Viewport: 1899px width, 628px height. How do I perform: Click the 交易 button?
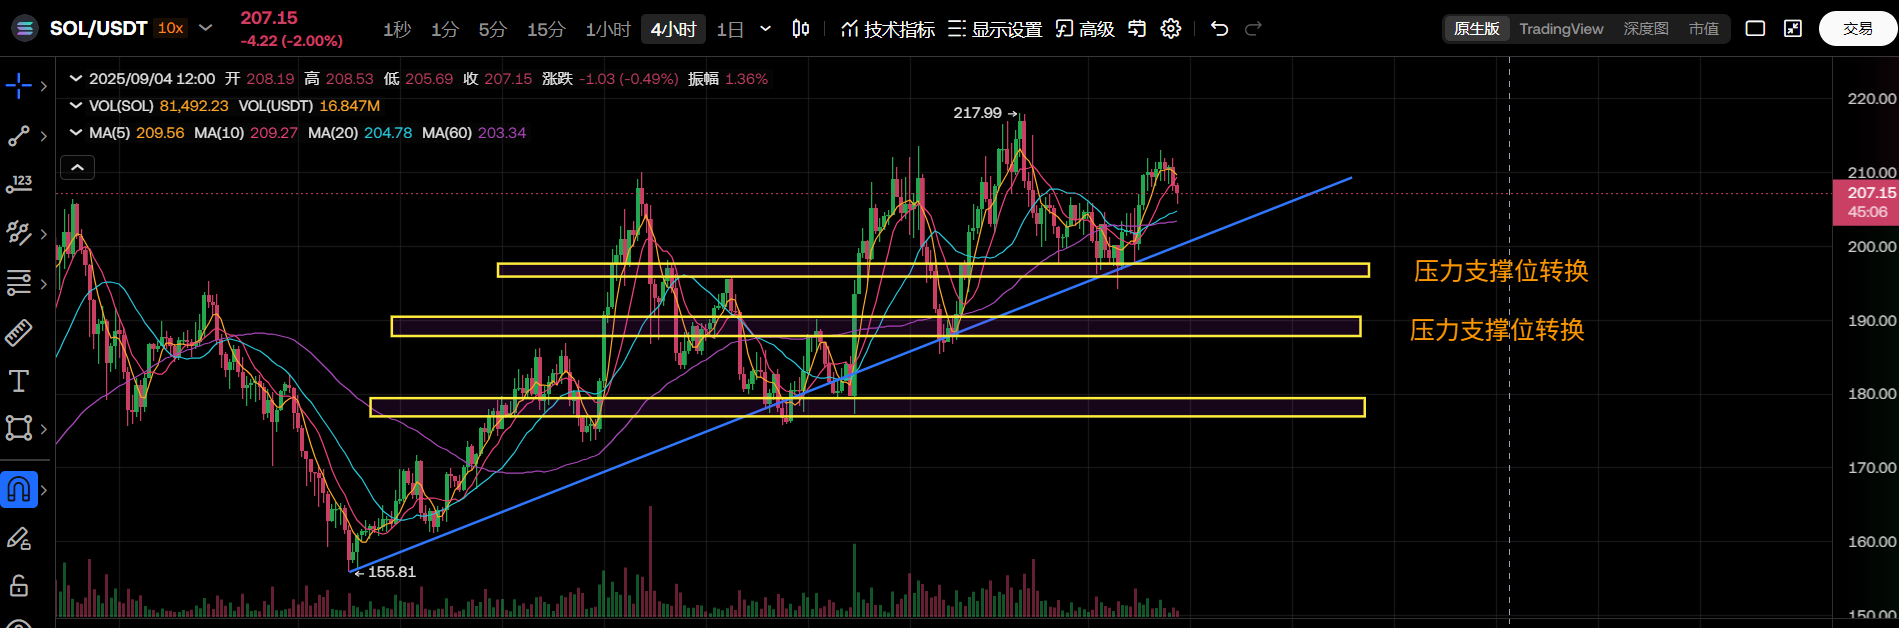[1857, 29]
